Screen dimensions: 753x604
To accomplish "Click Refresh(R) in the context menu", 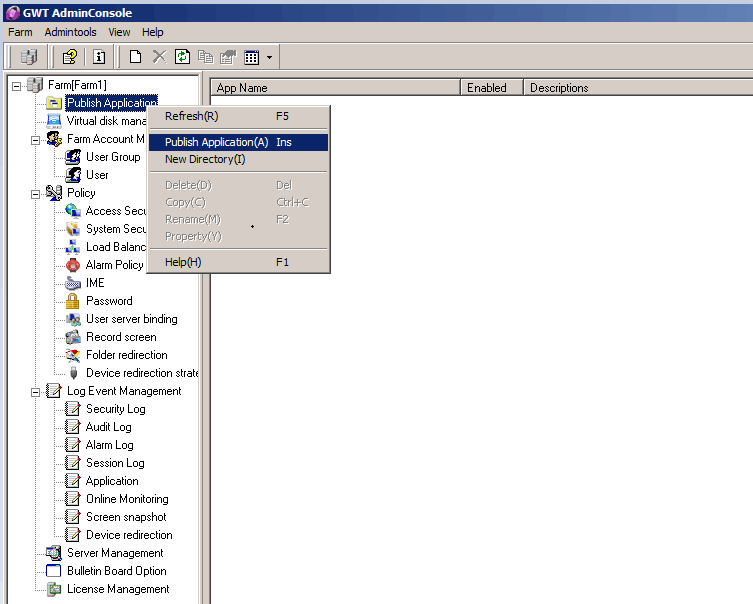I will pyautogui.click(x=191, y=116).
